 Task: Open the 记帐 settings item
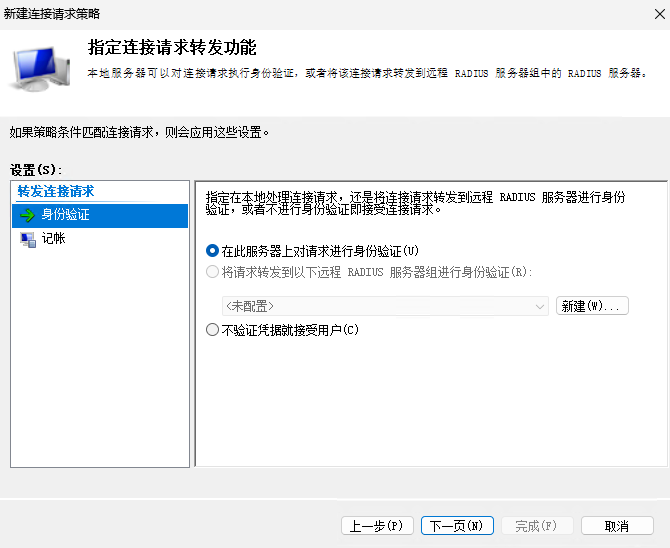coord(100,239)
